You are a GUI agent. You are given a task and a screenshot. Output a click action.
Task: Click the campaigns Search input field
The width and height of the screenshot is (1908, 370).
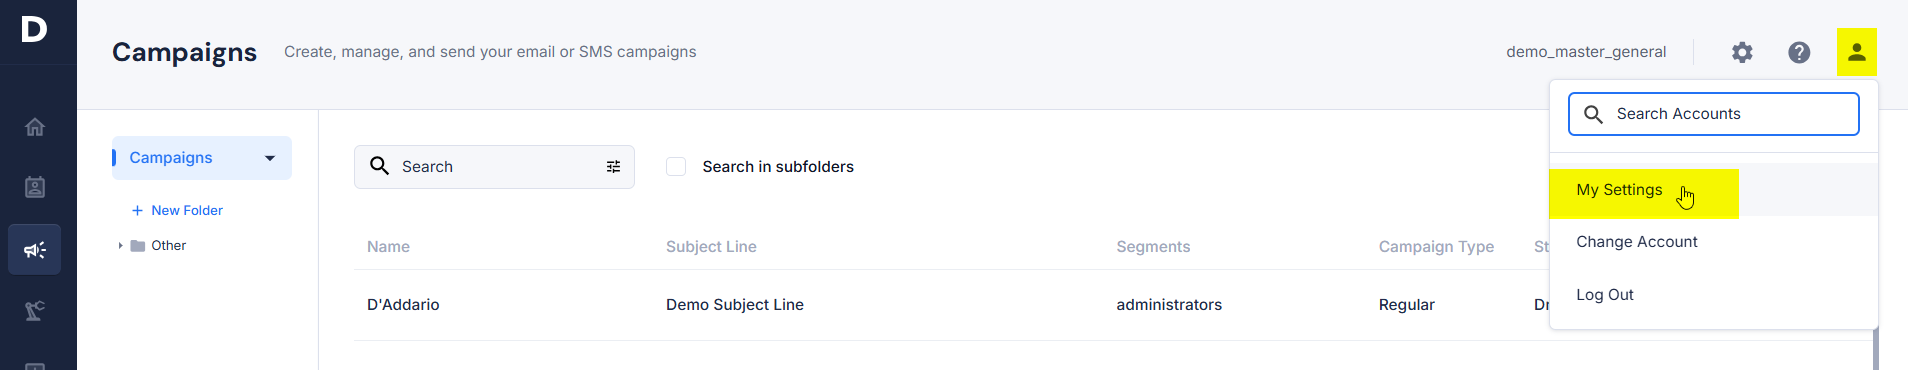494,167
